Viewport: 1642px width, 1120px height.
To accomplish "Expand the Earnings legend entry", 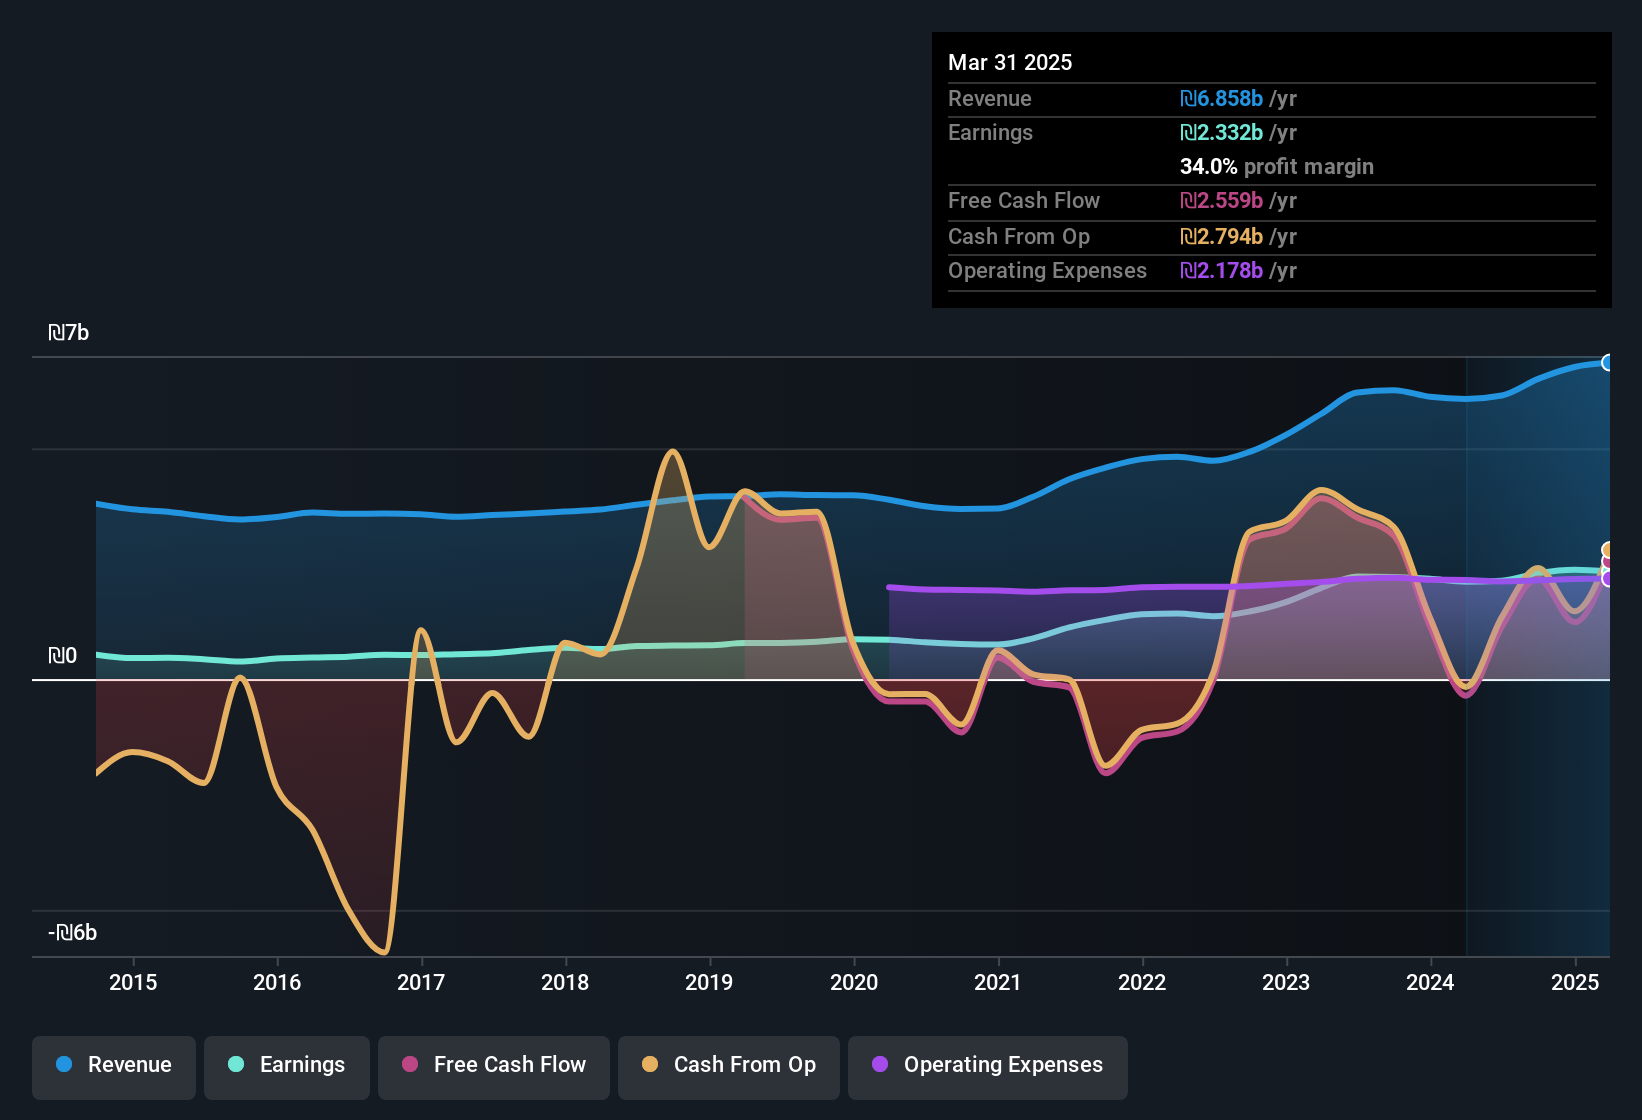I will [x=286, y=1065].
